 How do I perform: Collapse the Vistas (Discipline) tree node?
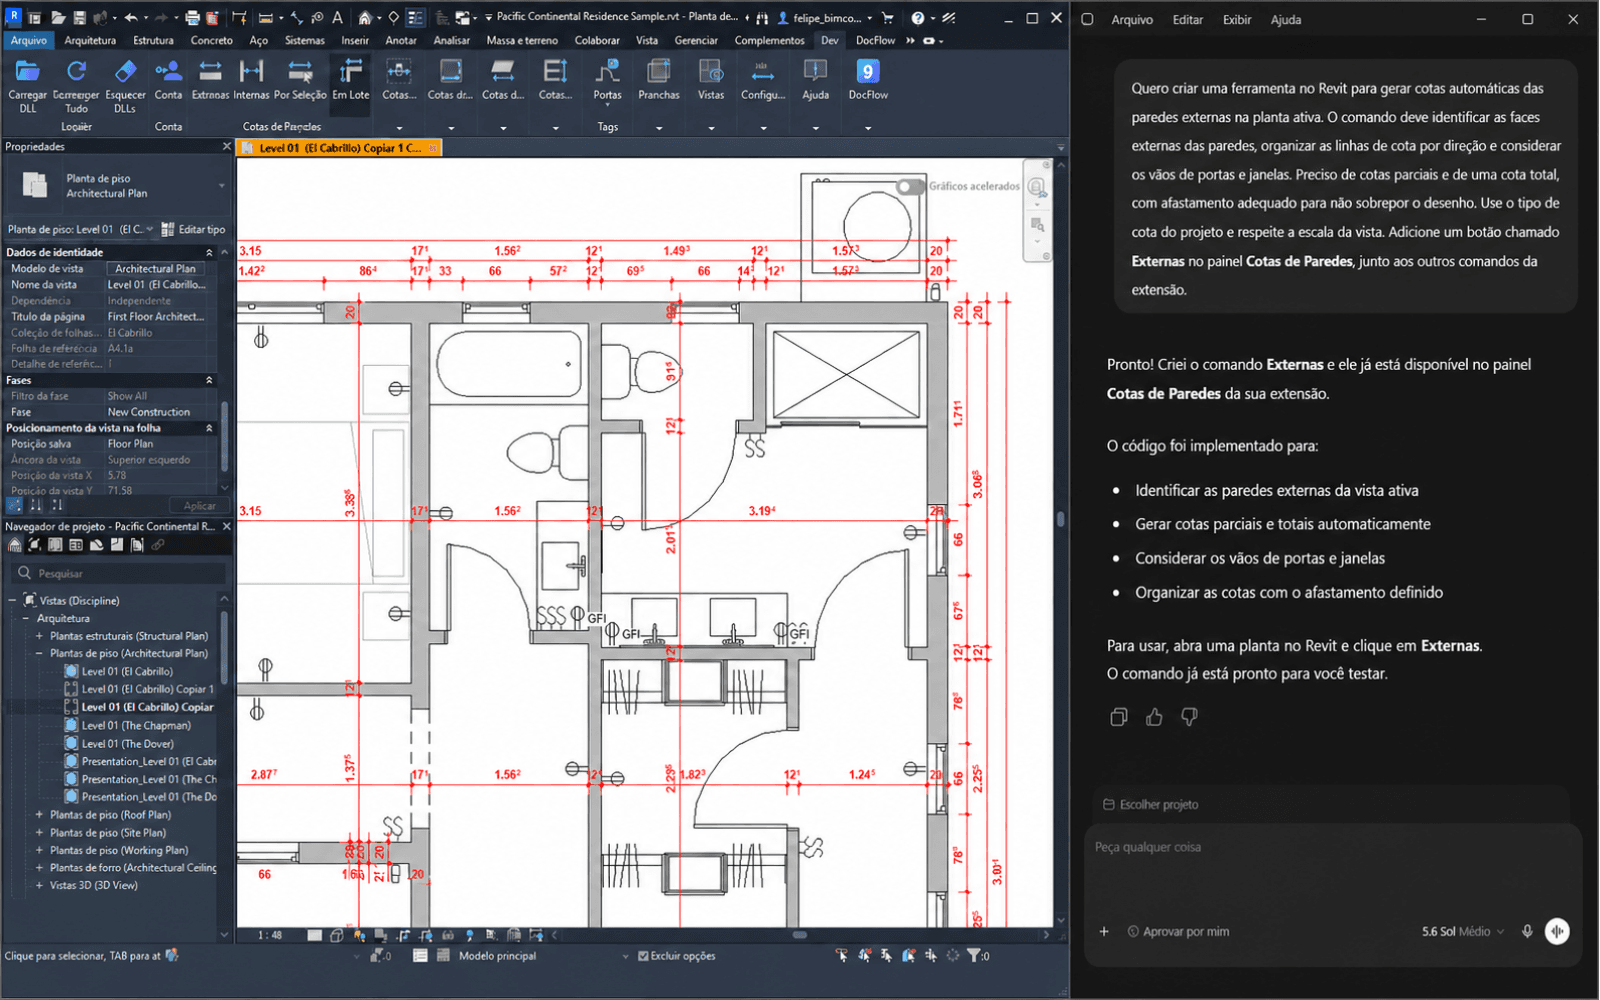[13, 601]
